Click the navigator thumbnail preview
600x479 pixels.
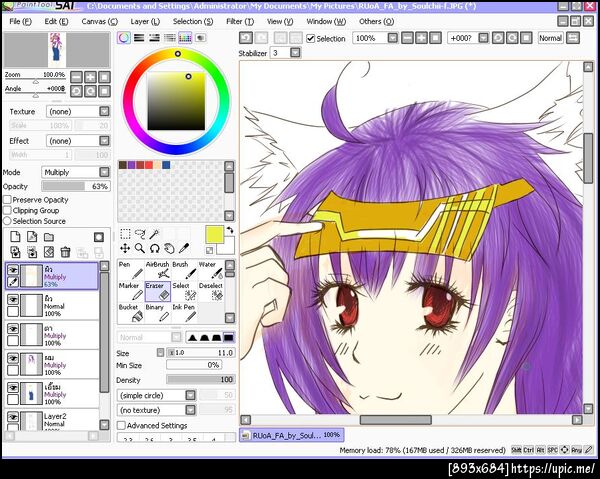57,50
